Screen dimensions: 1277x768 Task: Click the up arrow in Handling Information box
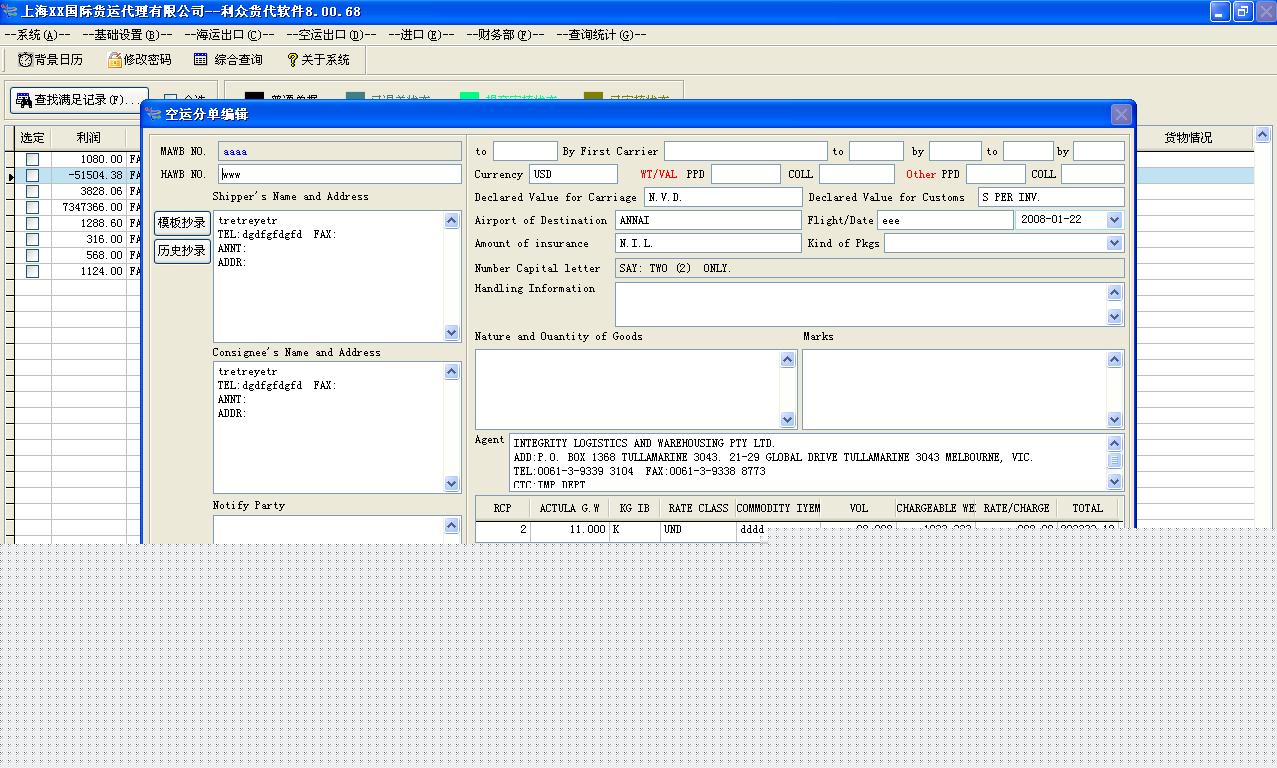click(1115, 292)
